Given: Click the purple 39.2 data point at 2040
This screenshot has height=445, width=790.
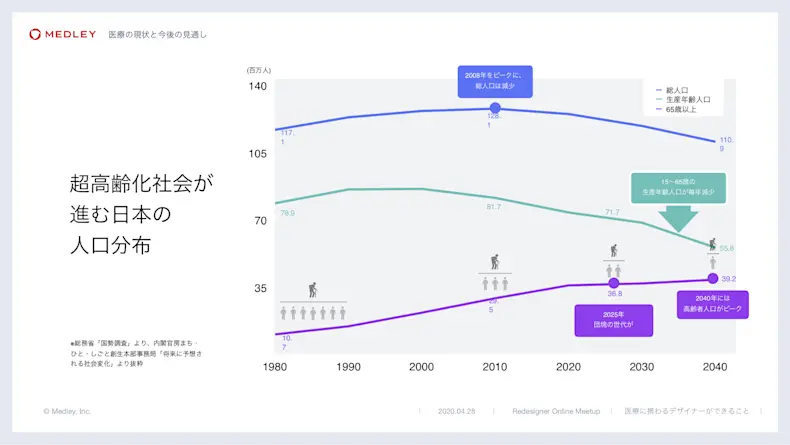Looking at the screenshot, I should click(712, 278).
